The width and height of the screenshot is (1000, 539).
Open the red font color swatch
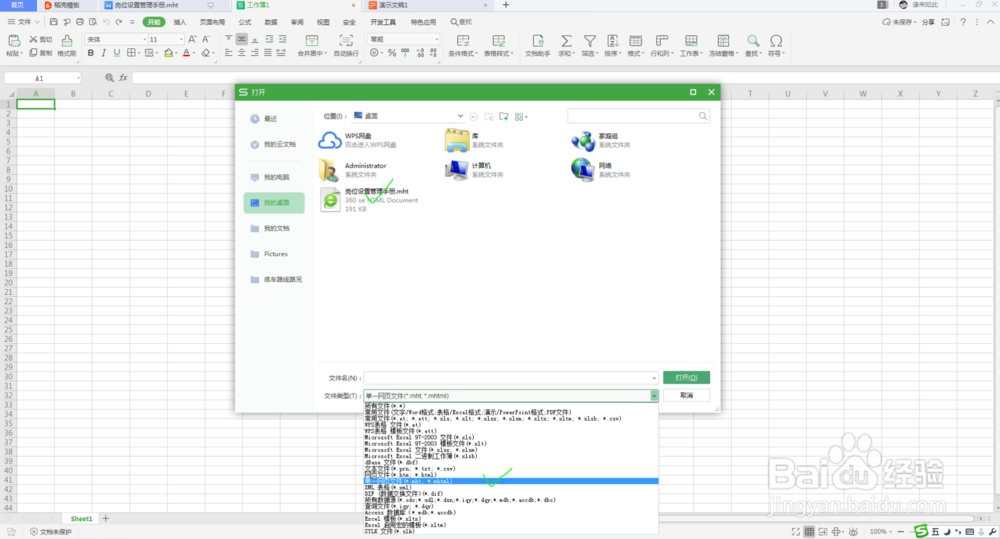pyautogui.click(x=186, y=53)
